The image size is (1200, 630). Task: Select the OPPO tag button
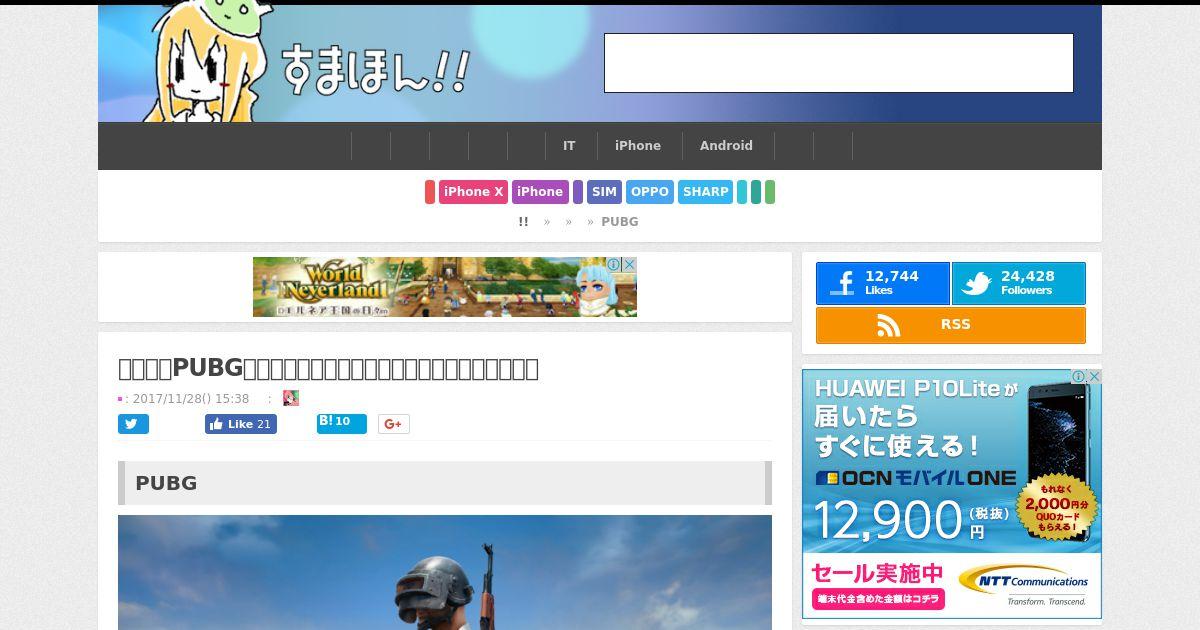650,192
